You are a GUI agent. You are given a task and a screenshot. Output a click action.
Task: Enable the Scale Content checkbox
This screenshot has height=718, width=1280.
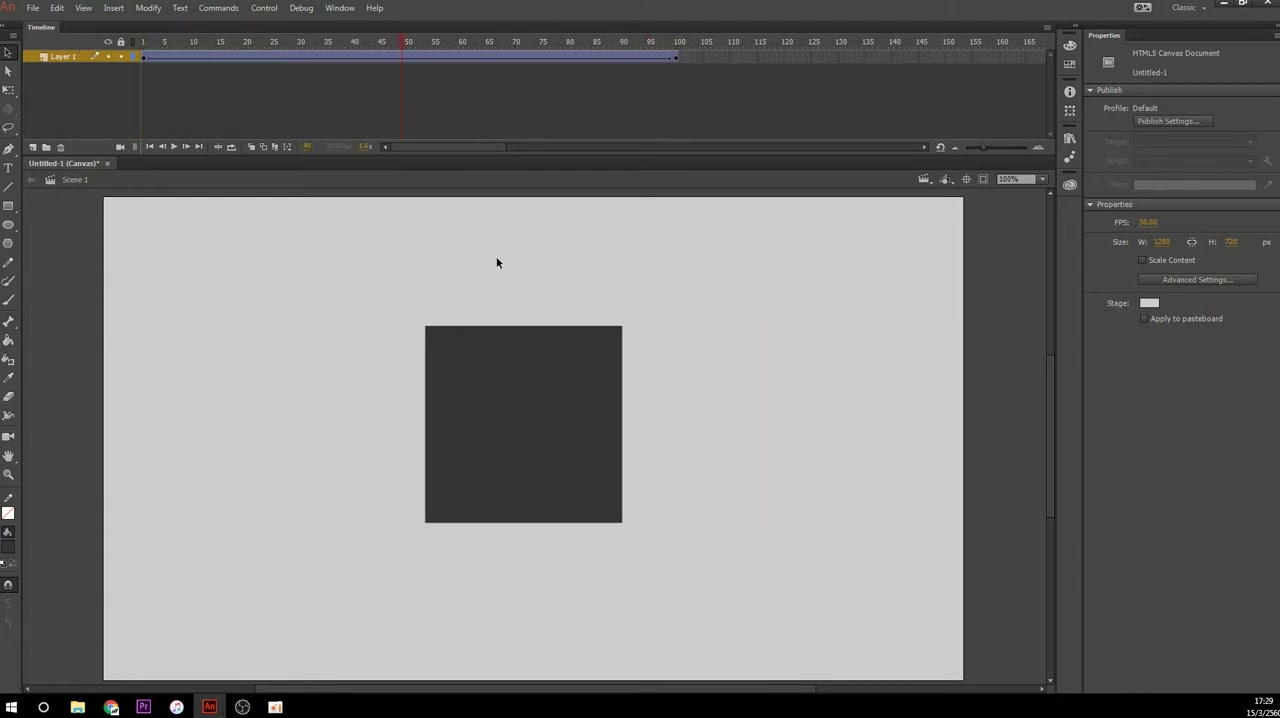point(1142,260)
